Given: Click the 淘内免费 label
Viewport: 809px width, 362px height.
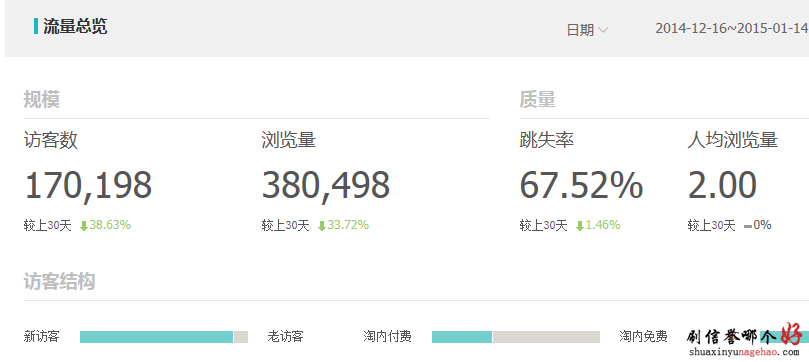Looking at the screenshot, I should [x=643, y=337].
